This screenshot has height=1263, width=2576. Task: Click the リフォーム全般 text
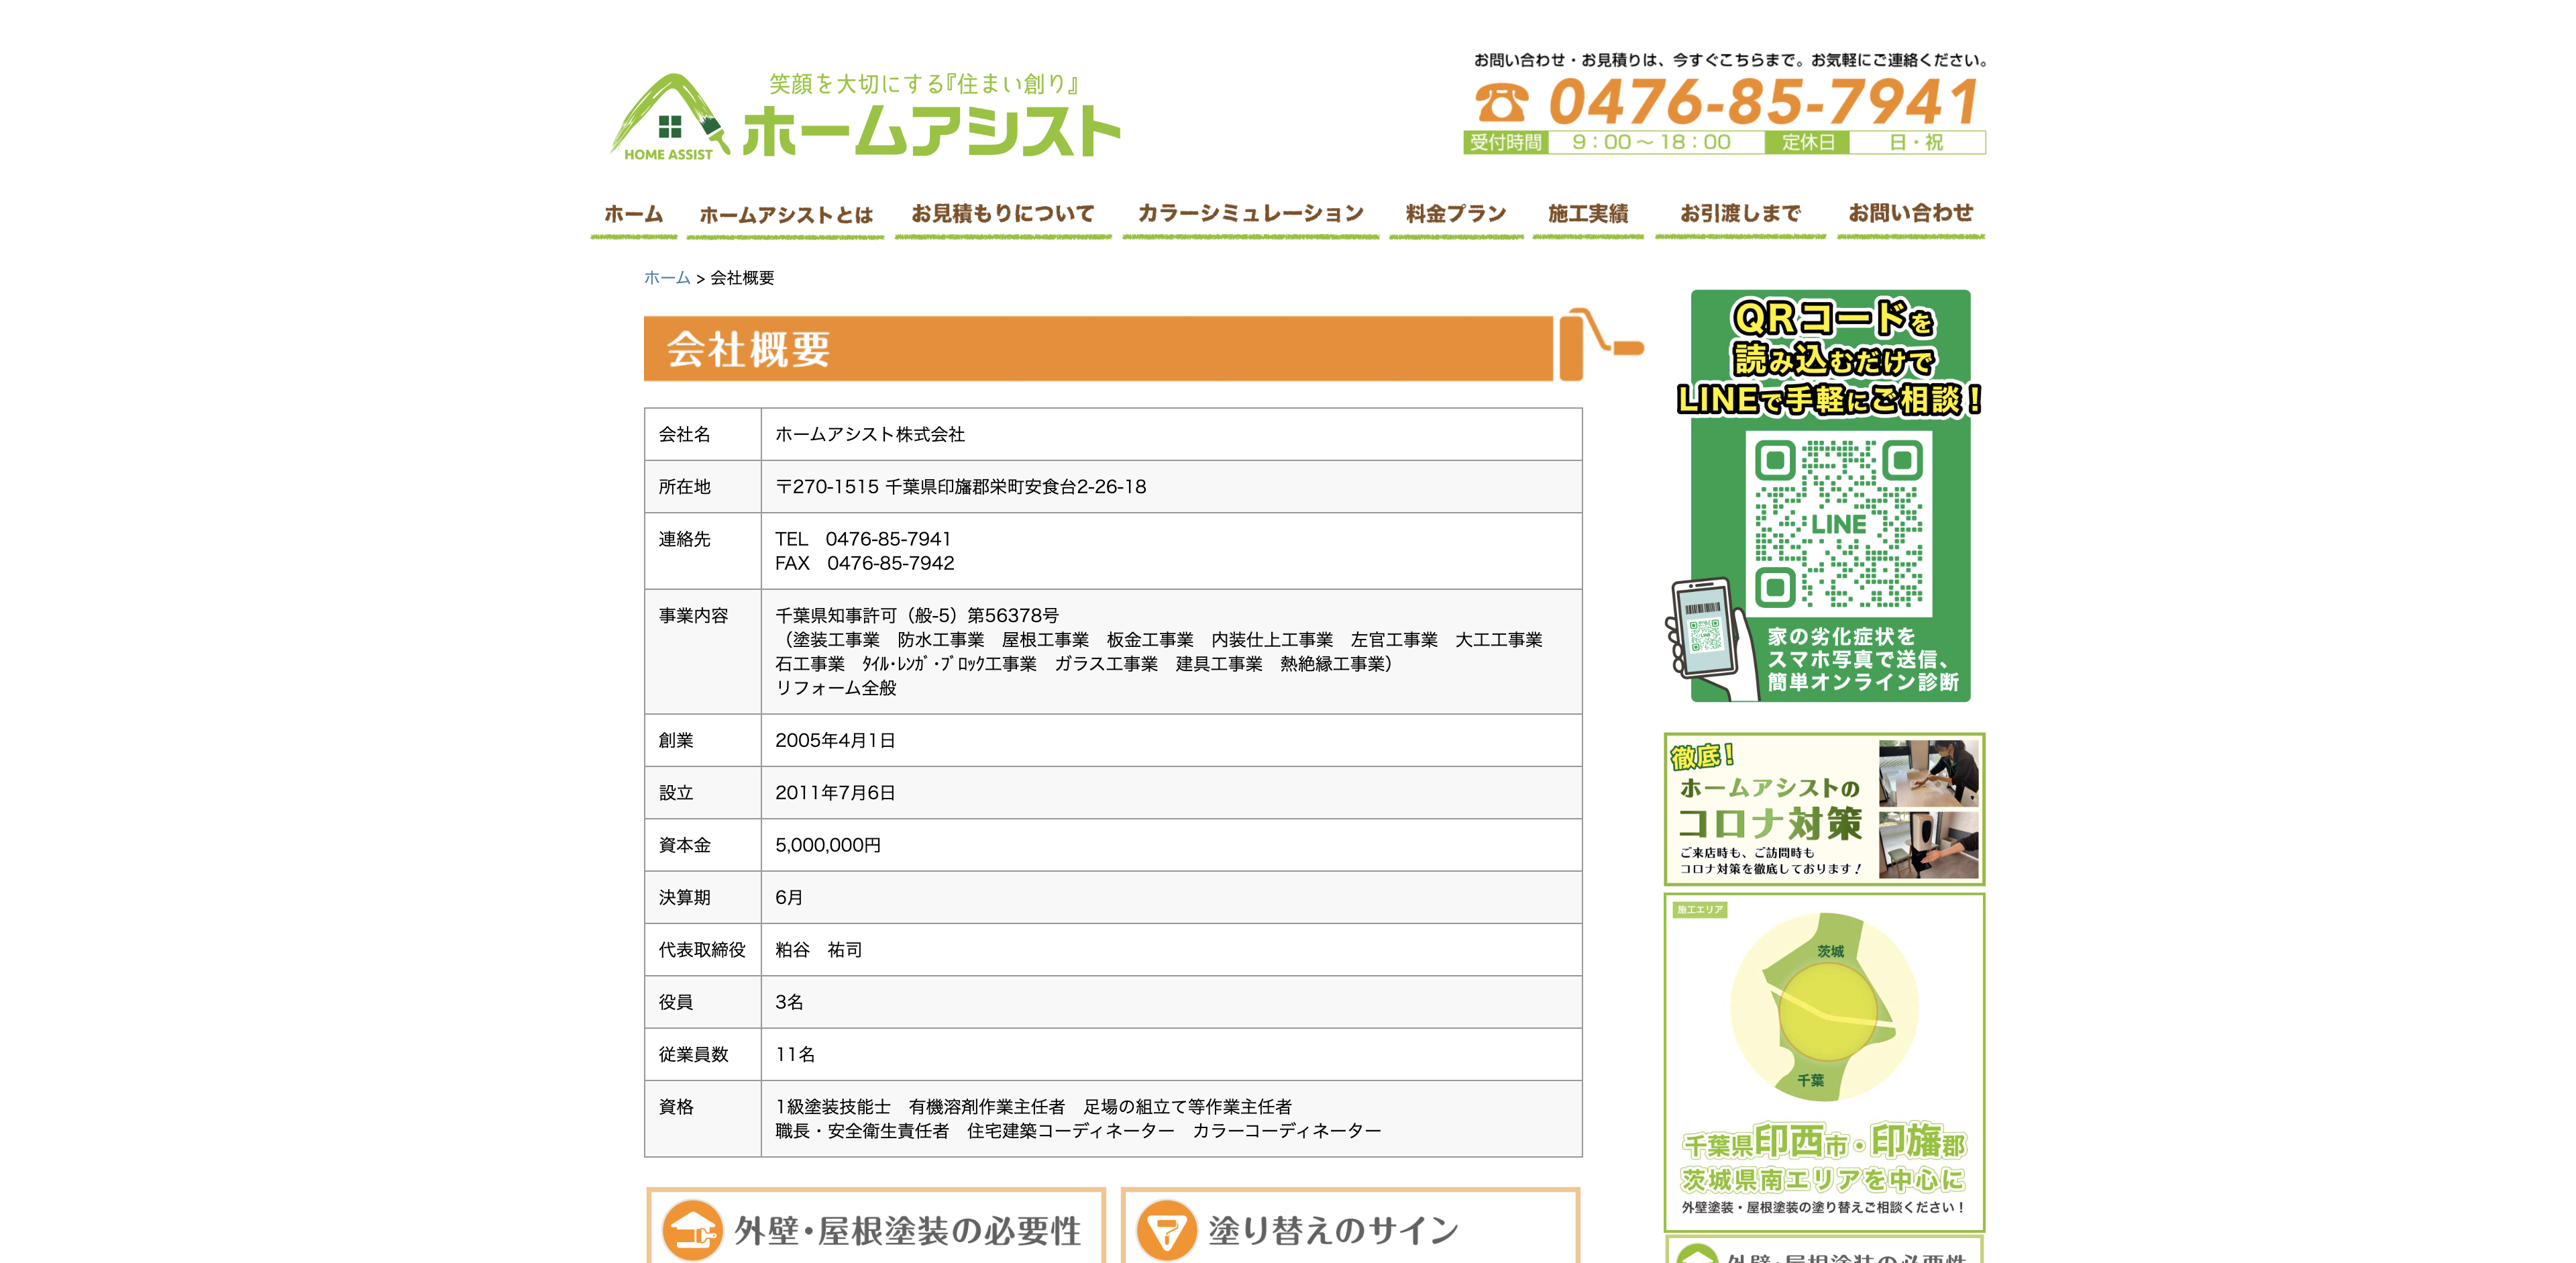point(836,688)
